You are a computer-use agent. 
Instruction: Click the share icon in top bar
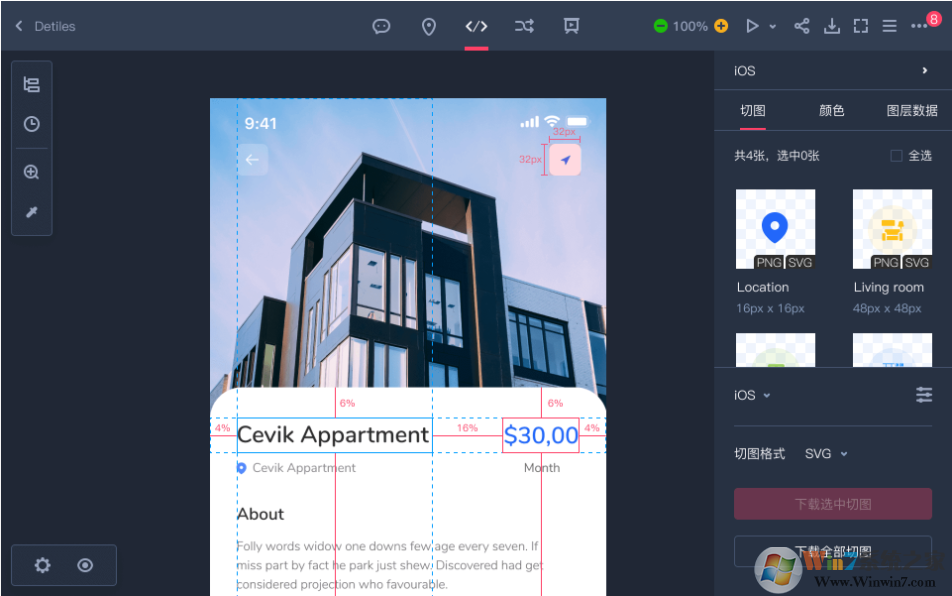[802, 26]
